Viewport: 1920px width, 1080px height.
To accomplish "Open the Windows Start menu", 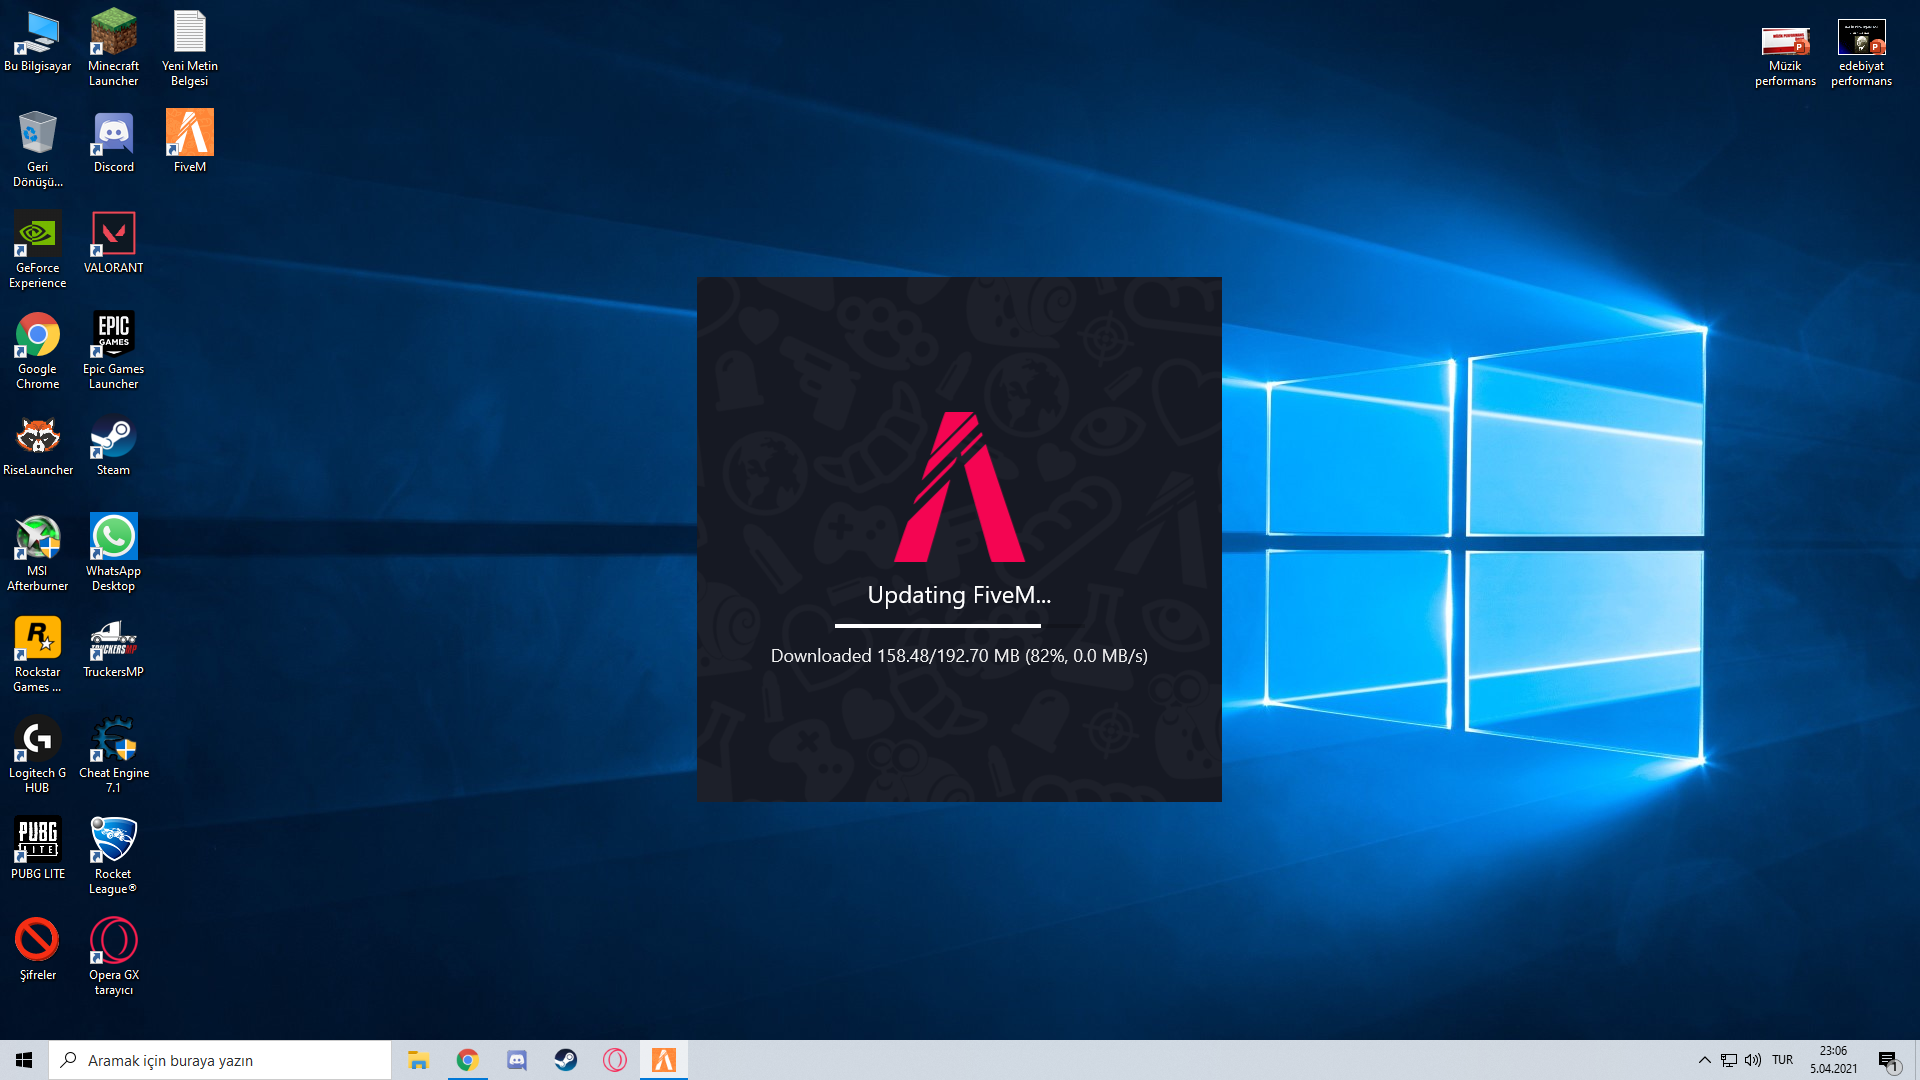I will point(24,1060).
